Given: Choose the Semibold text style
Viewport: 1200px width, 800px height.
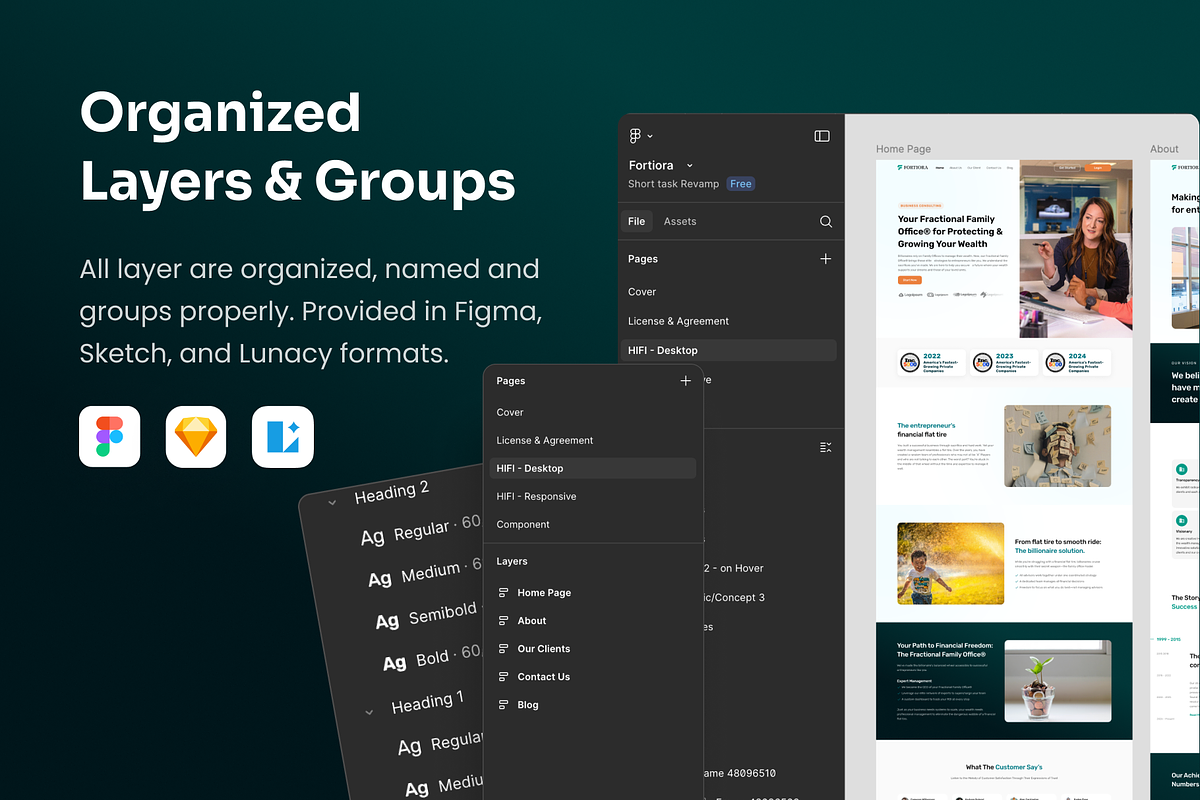Looking at the screenshot, I should 428,617.
